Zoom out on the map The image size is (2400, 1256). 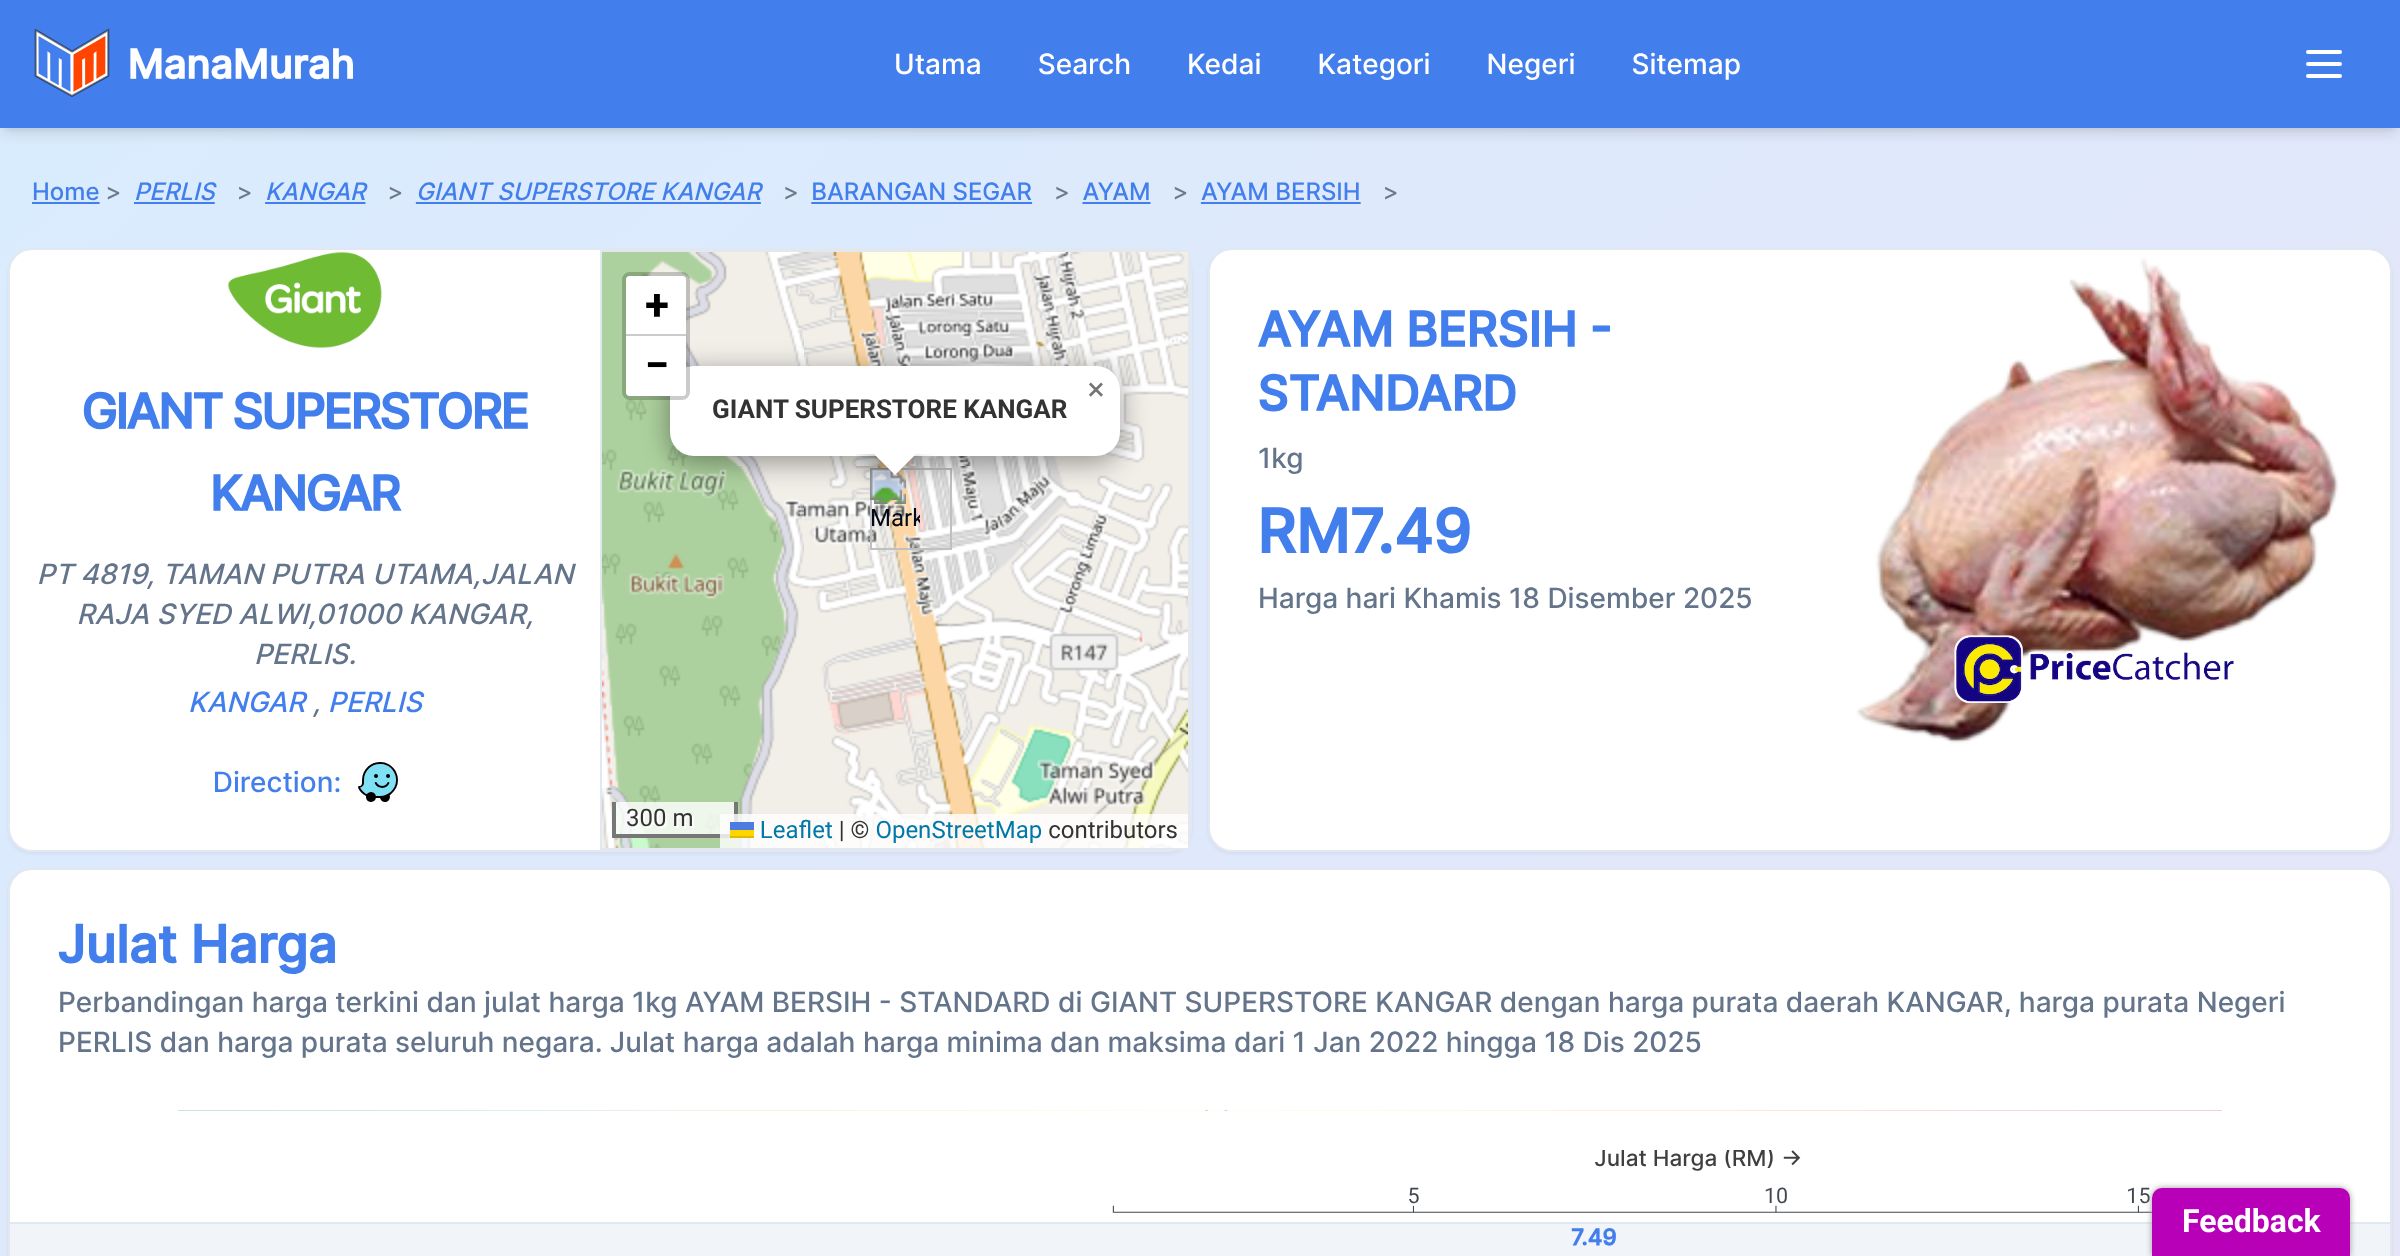coord(656,365)
